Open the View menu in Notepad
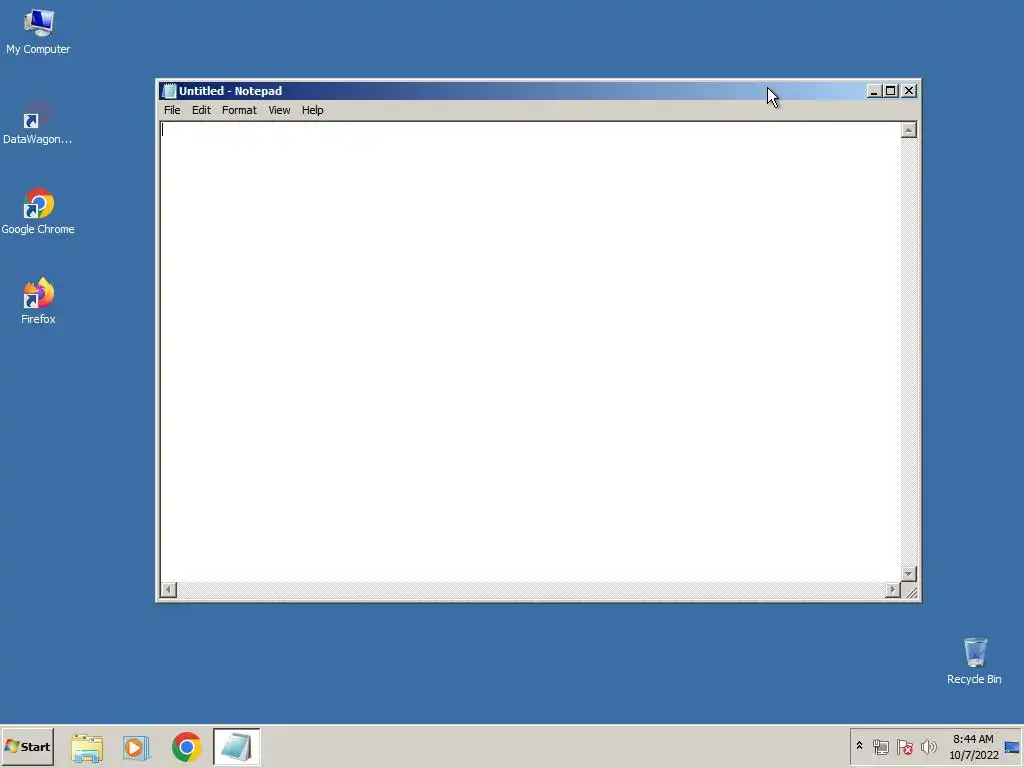Viewport: 1024px width, 768px height. 279,110
